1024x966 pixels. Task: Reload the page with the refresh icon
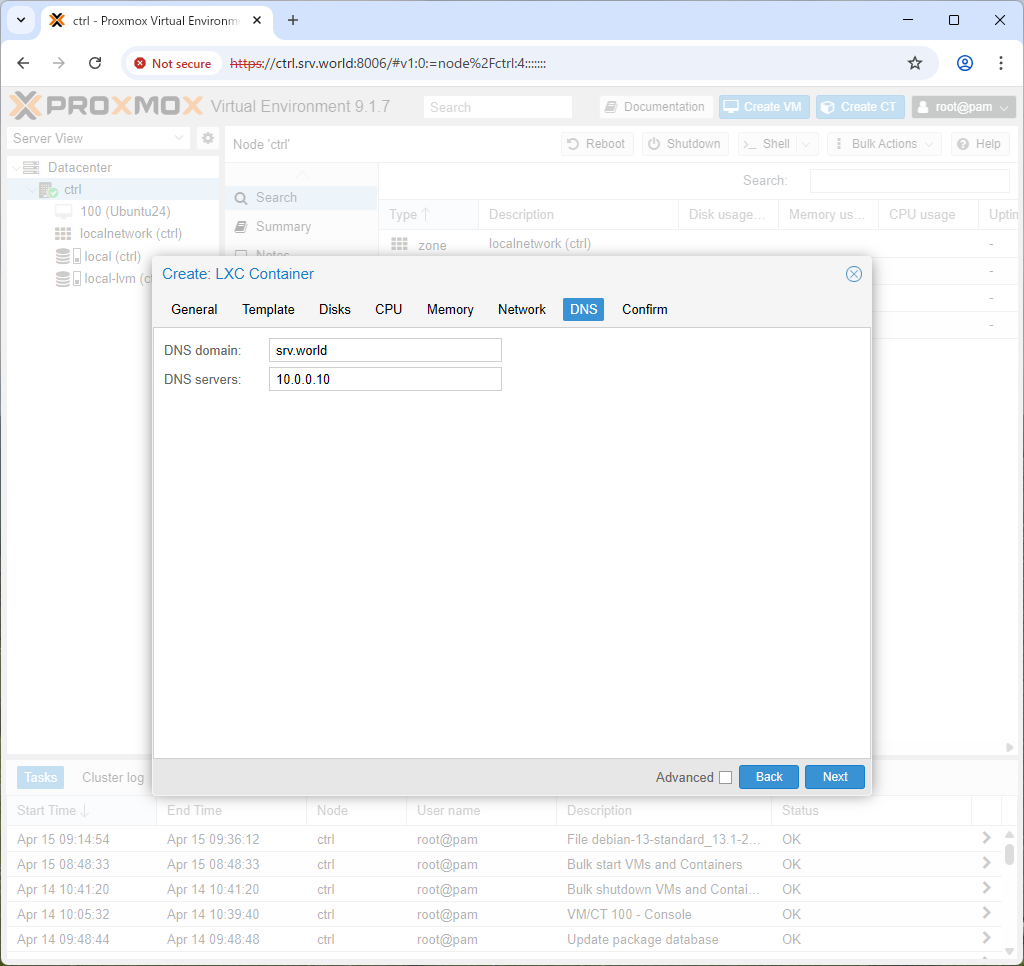[95, 63]
